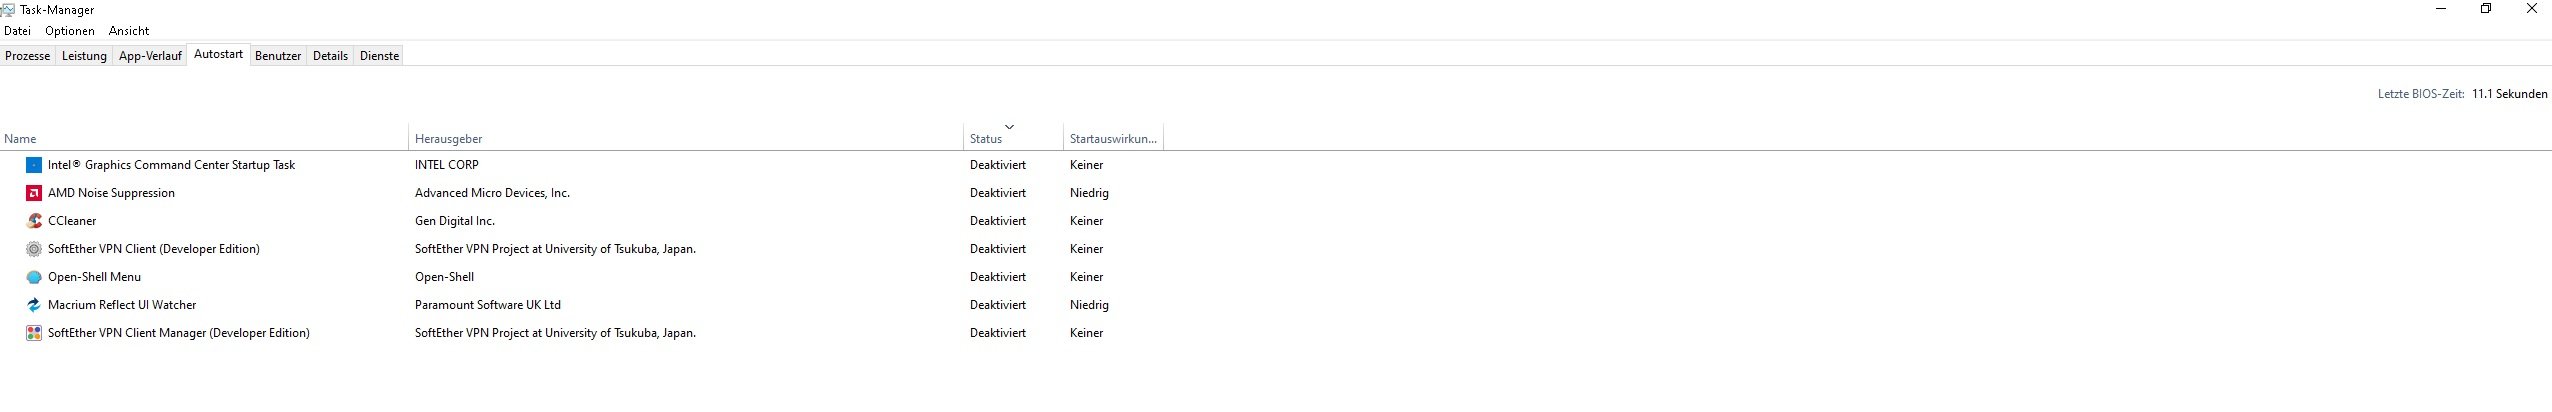This screenshot has width=2552, height=412.
Task: Select the Macrium Reflect UI Watcher entry
Action: click(x=122, y=305)
